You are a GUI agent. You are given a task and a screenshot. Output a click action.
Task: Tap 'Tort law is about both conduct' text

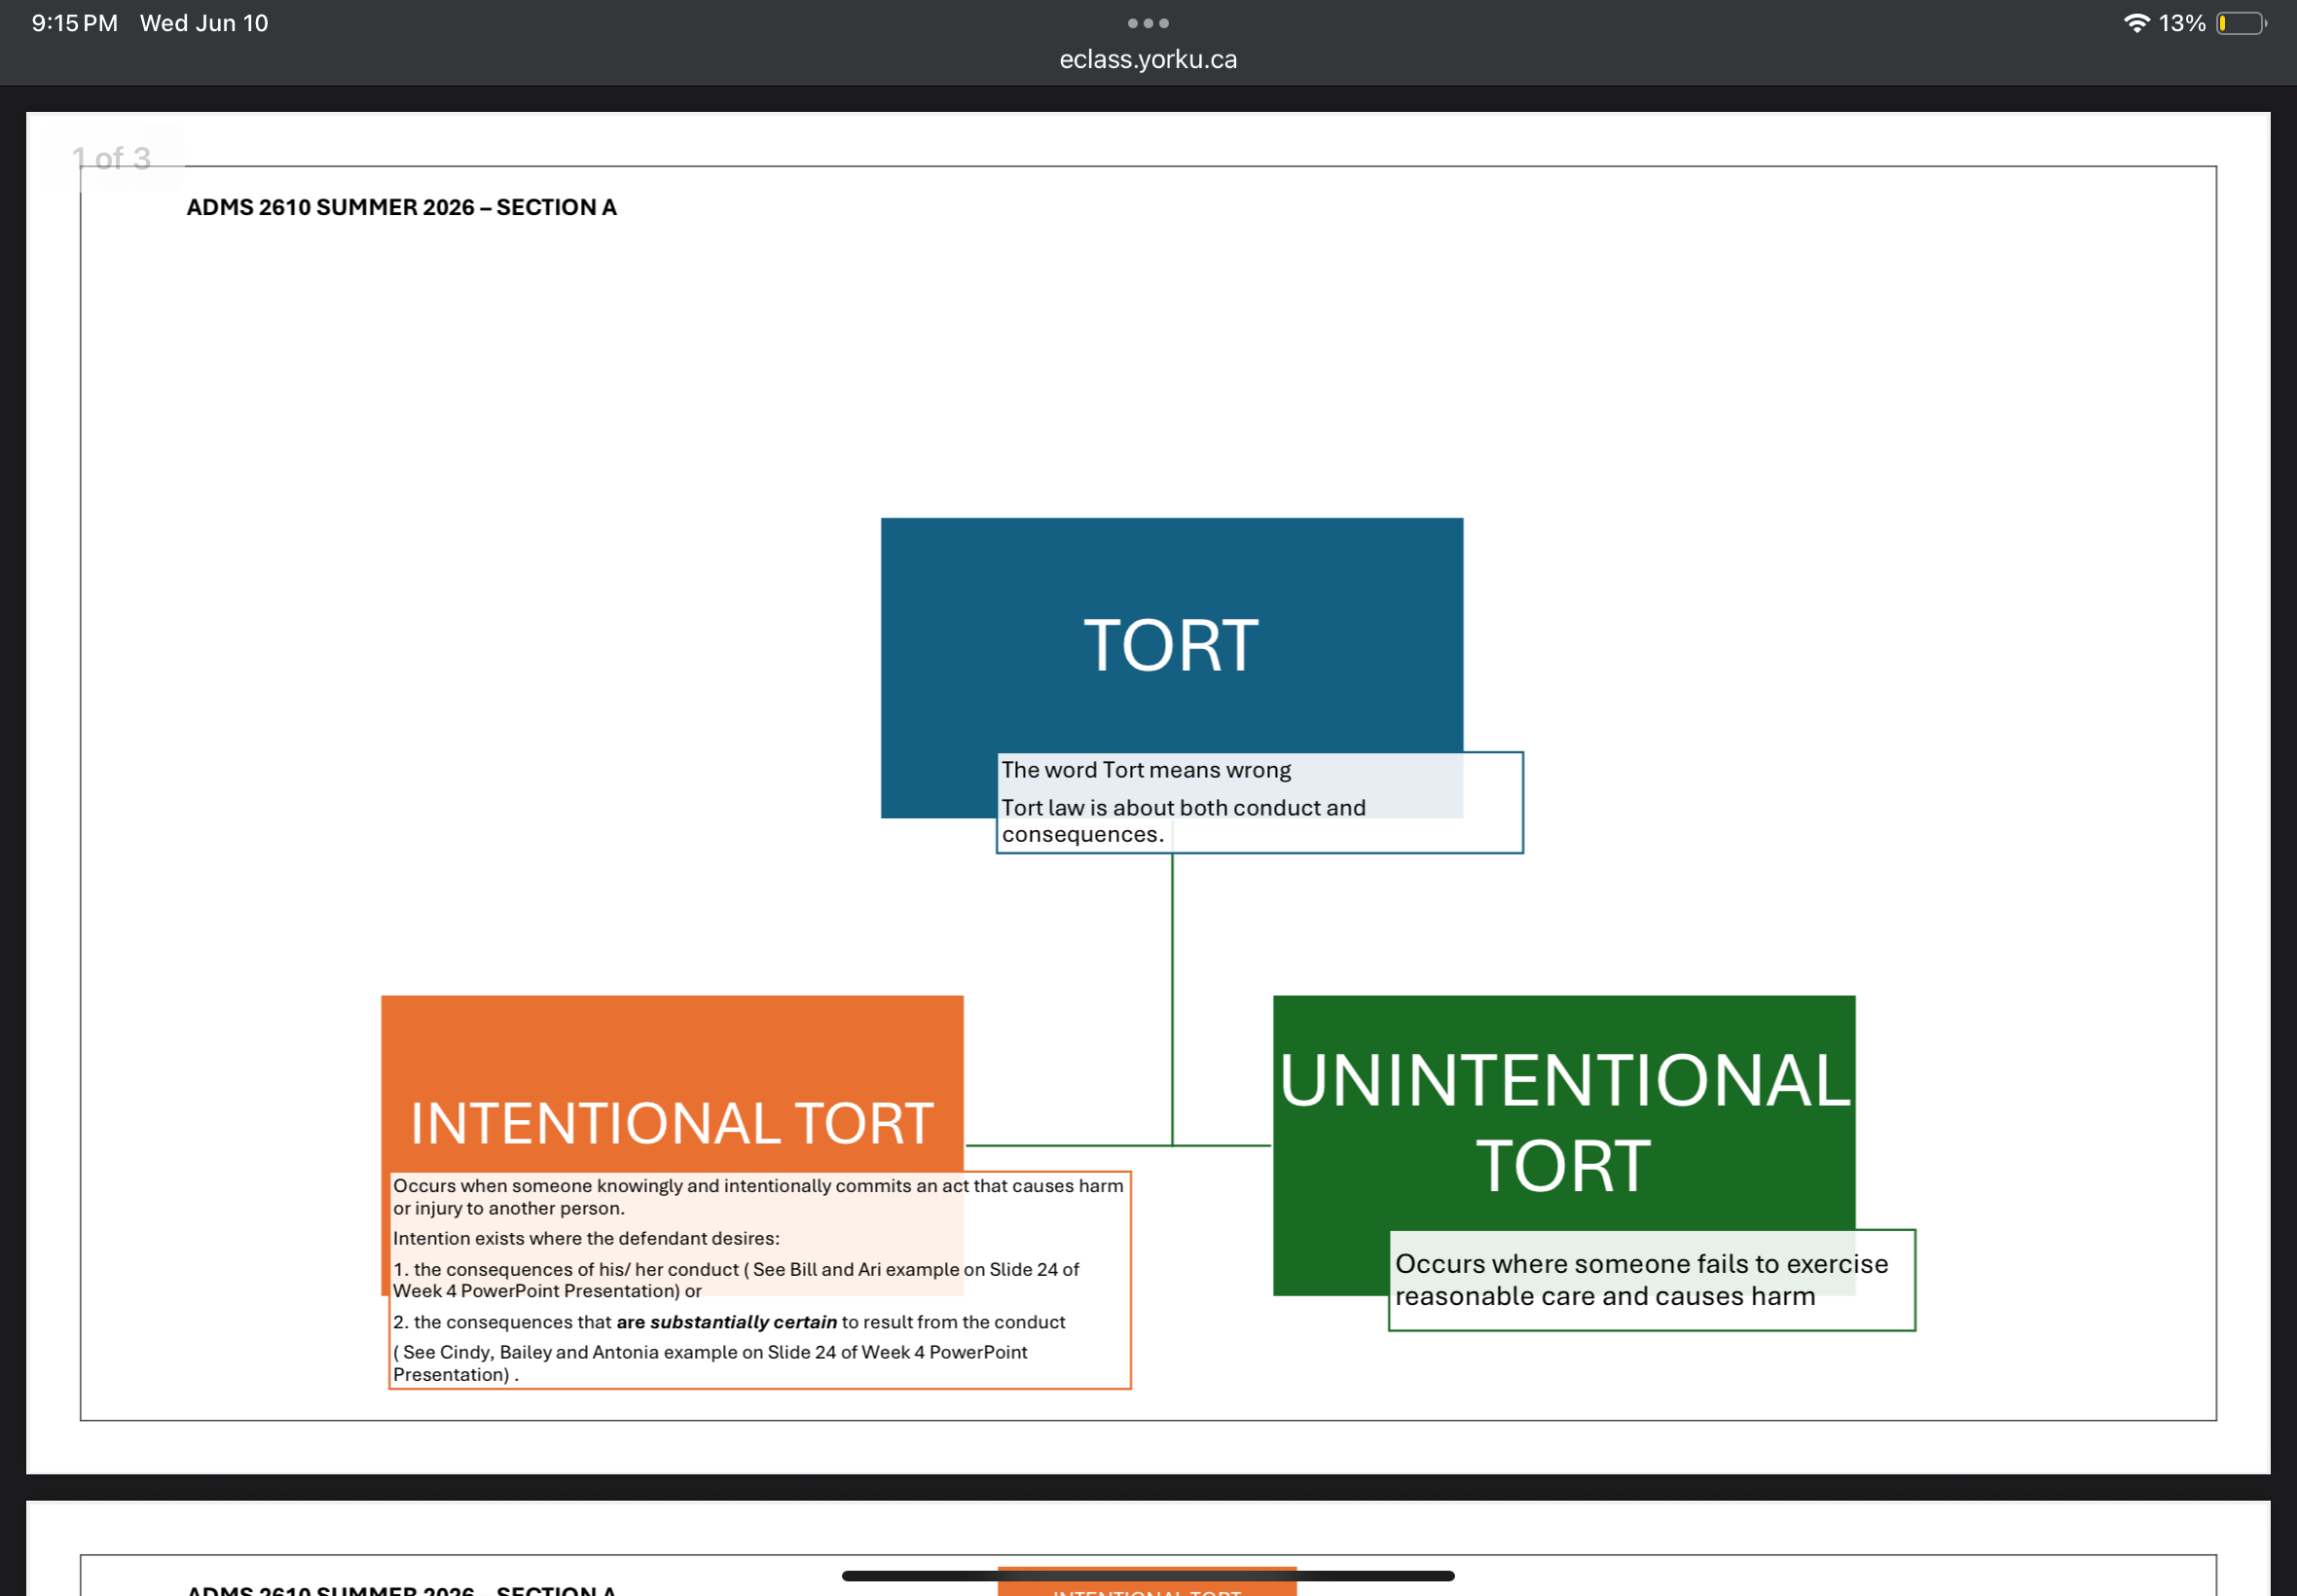(x=1183, y=821)
